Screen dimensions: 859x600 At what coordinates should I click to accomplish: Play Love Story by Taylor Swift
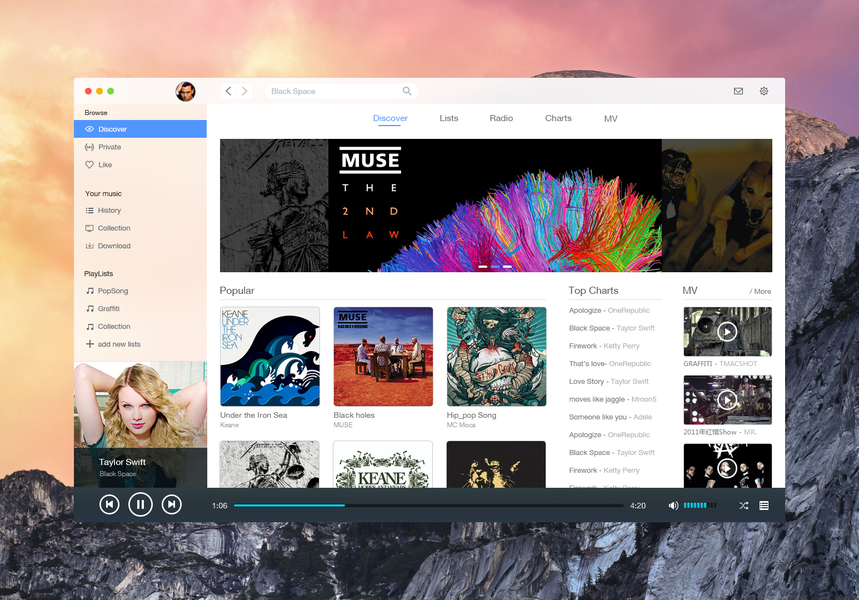609,381
